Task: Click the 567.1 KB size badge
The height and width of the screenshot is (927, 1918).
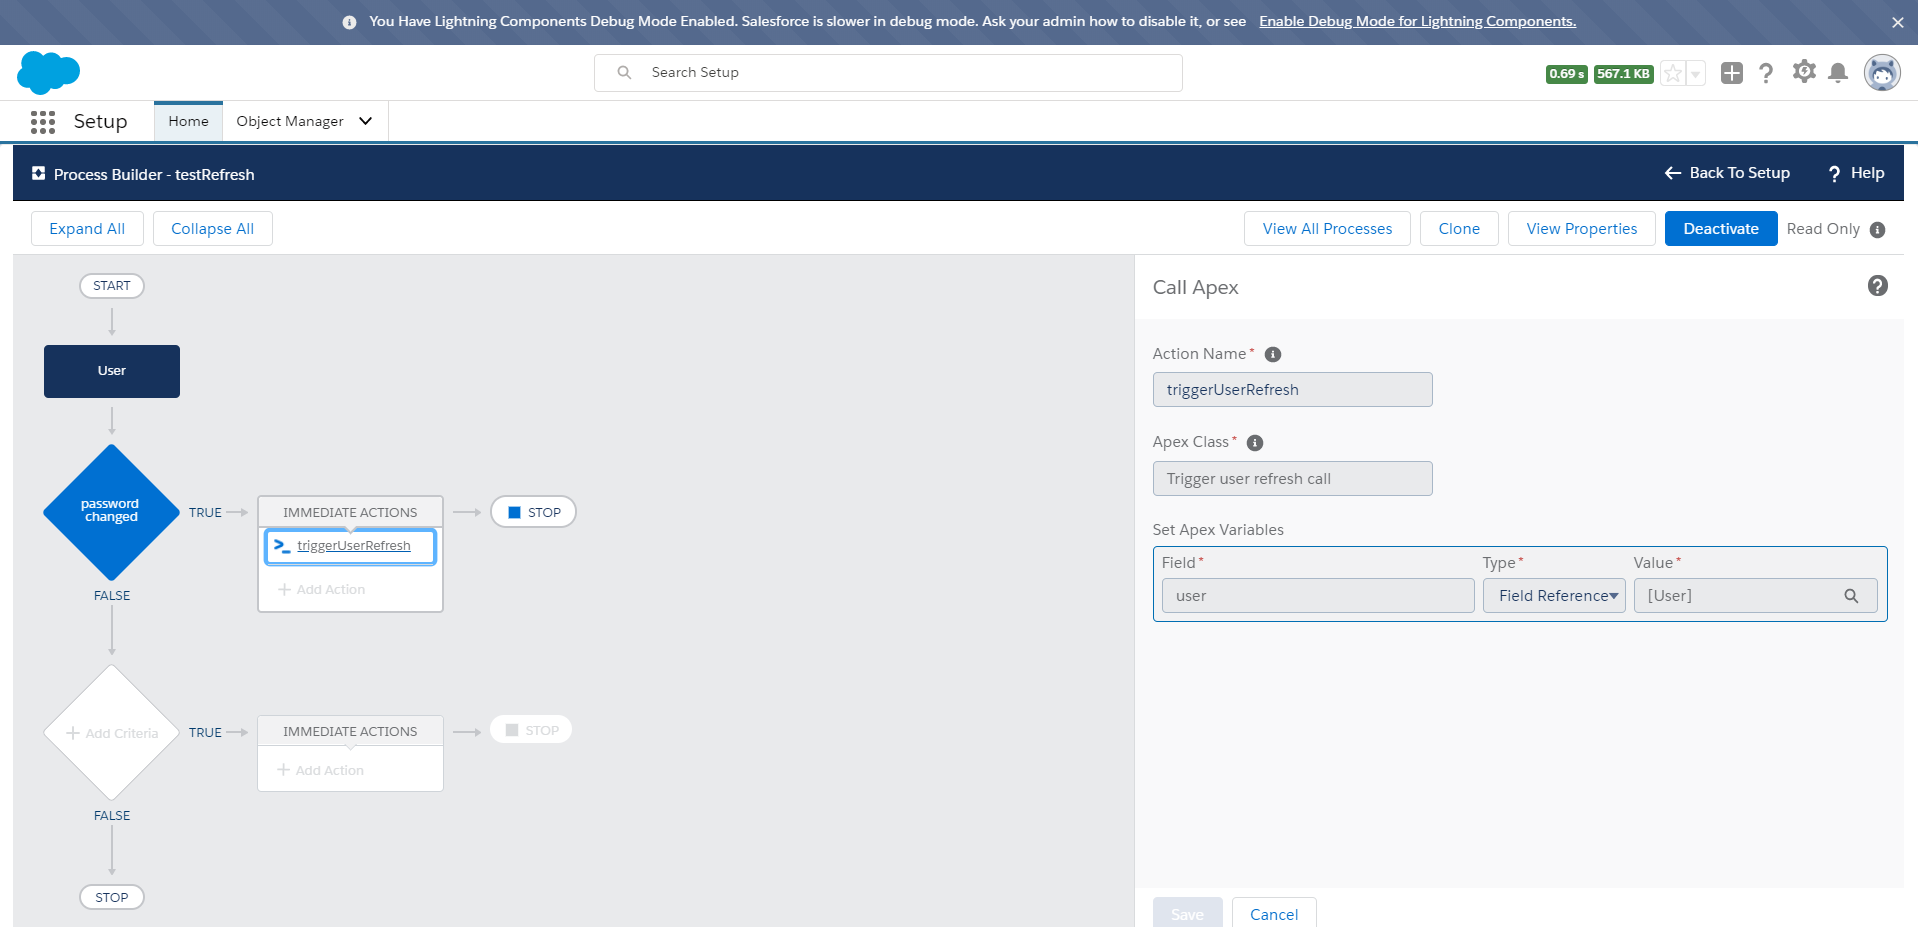Action: coord(1623,74)
